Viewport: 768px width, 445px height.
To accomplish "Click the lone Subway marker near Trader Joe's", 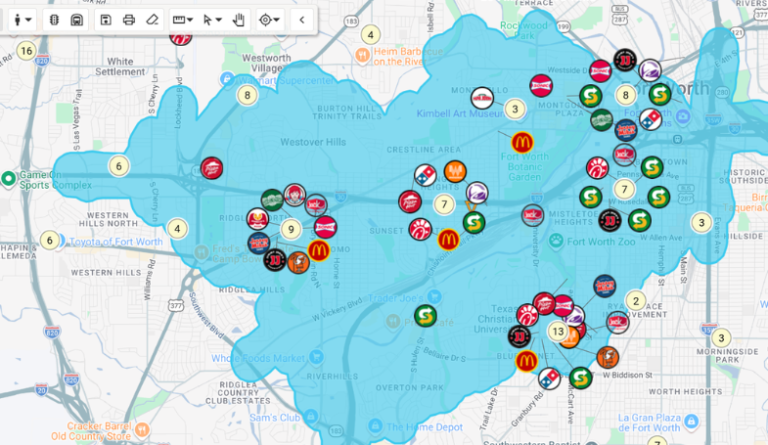I will (x=425, y=316).
